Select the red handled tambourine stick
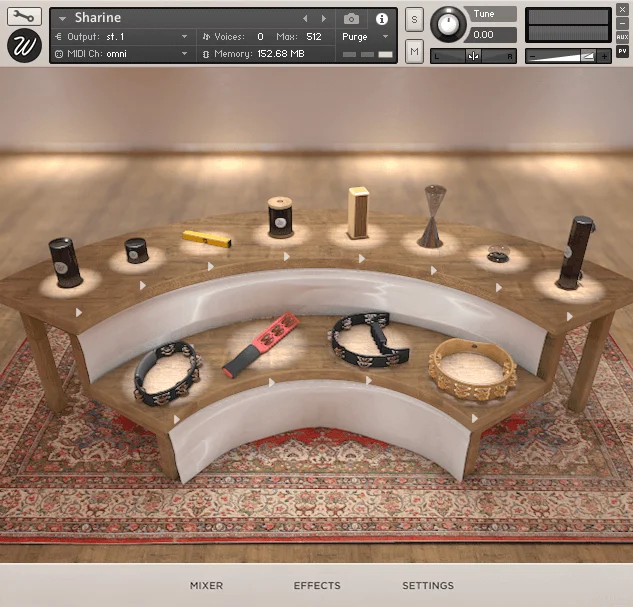This screenshot has height=607, width=633. (x=260, y=345)
